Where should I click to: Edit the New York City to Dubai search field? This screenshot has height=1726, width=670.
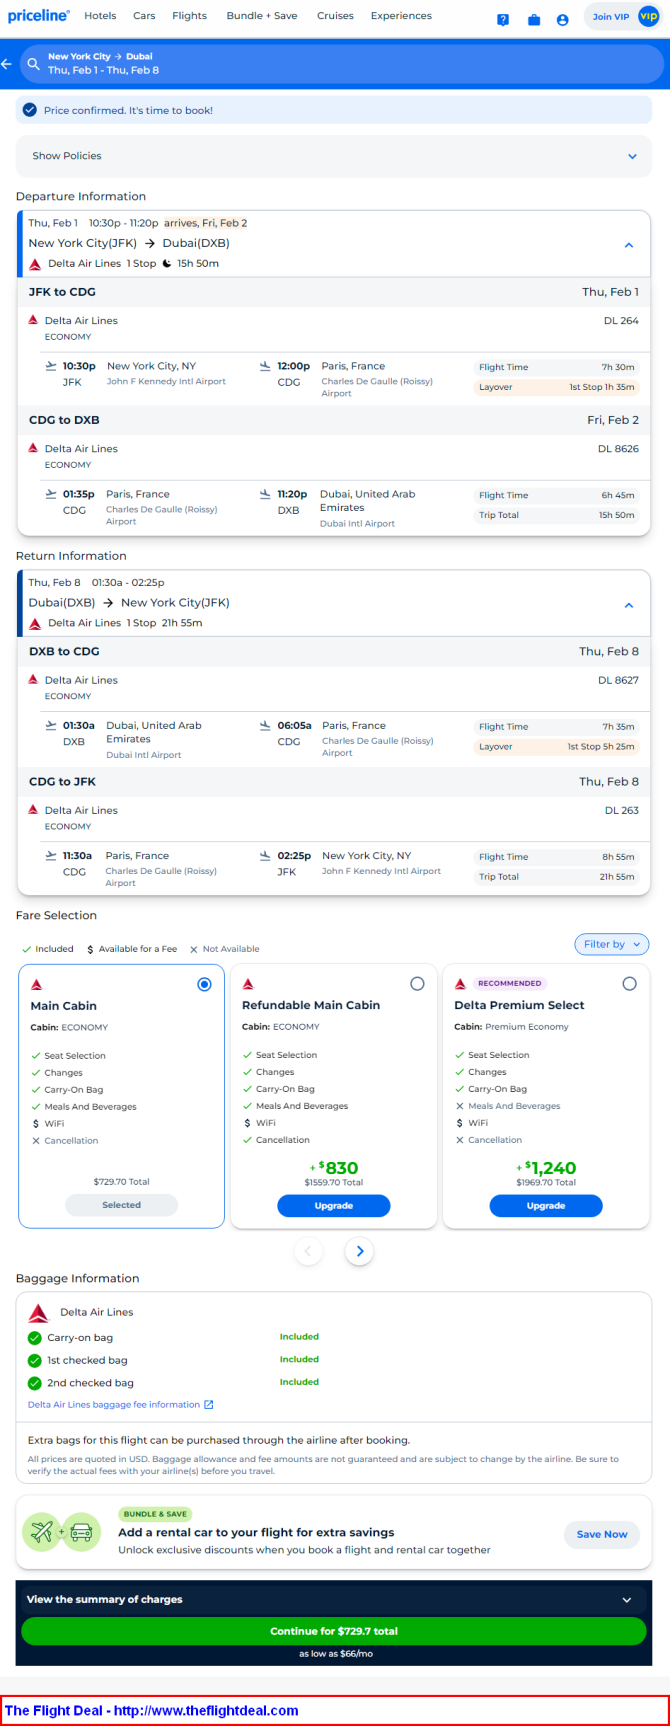(342, 64)
